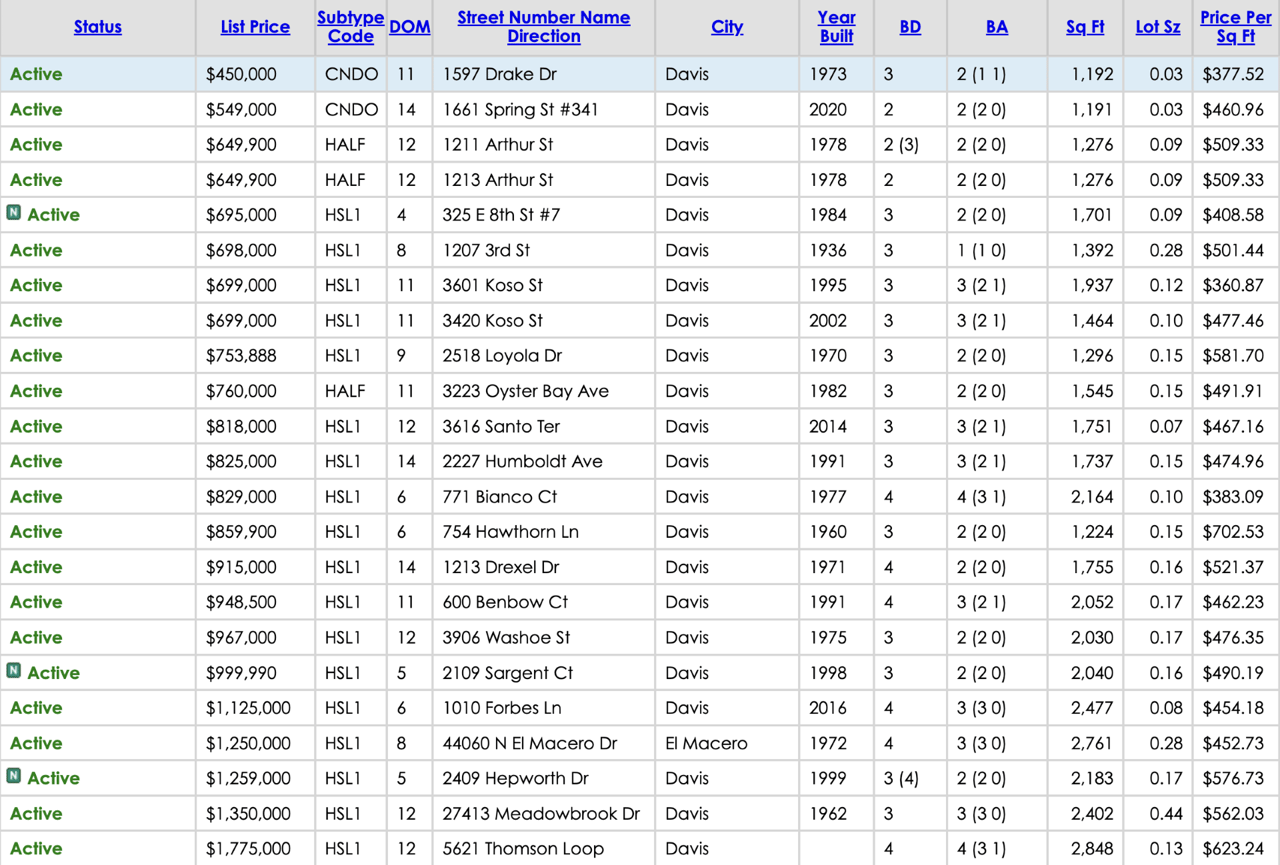This screenshot has height=865, width=1280.
Task: Click the 3420 Koso St address
Action: point(493,321)
